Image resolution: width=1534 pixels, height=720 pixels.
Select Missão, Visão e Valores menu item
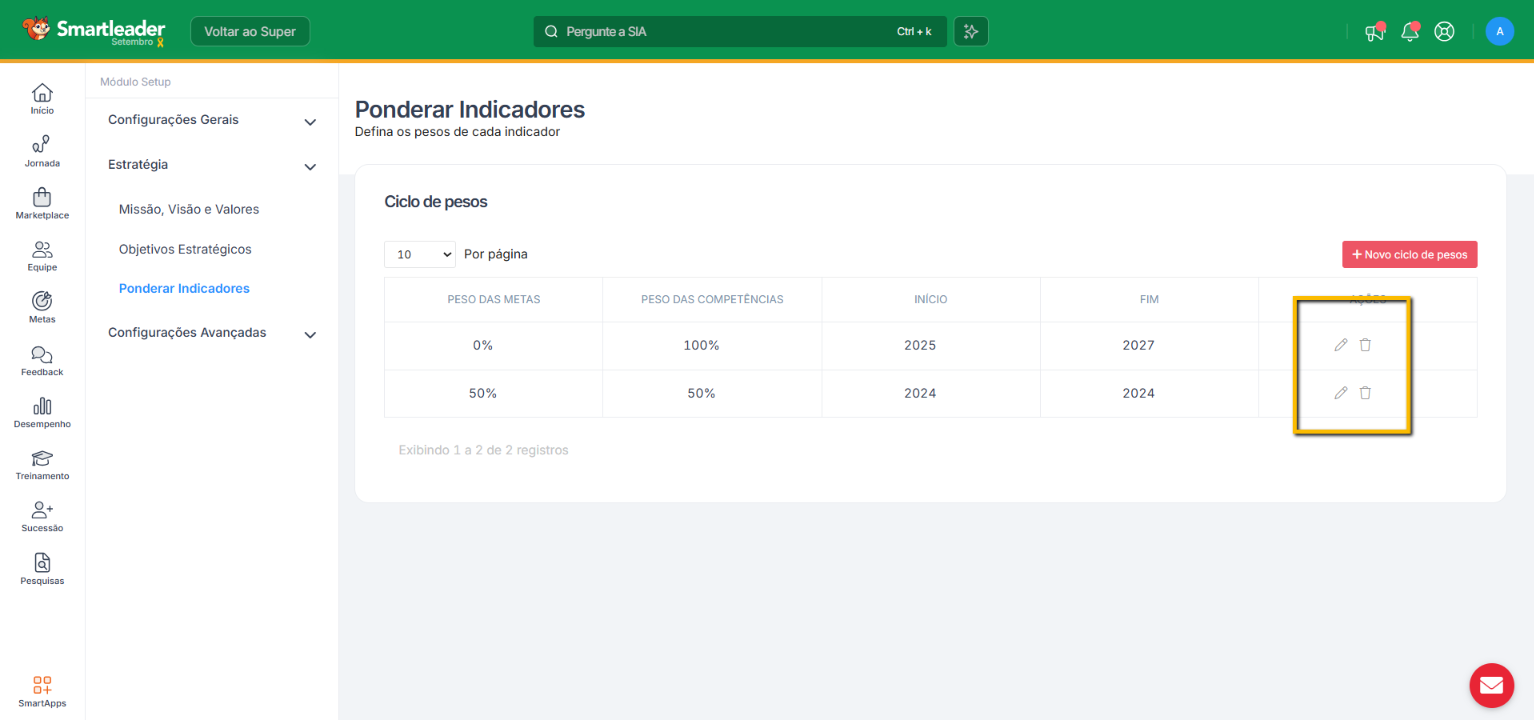[x=189, y=210]
